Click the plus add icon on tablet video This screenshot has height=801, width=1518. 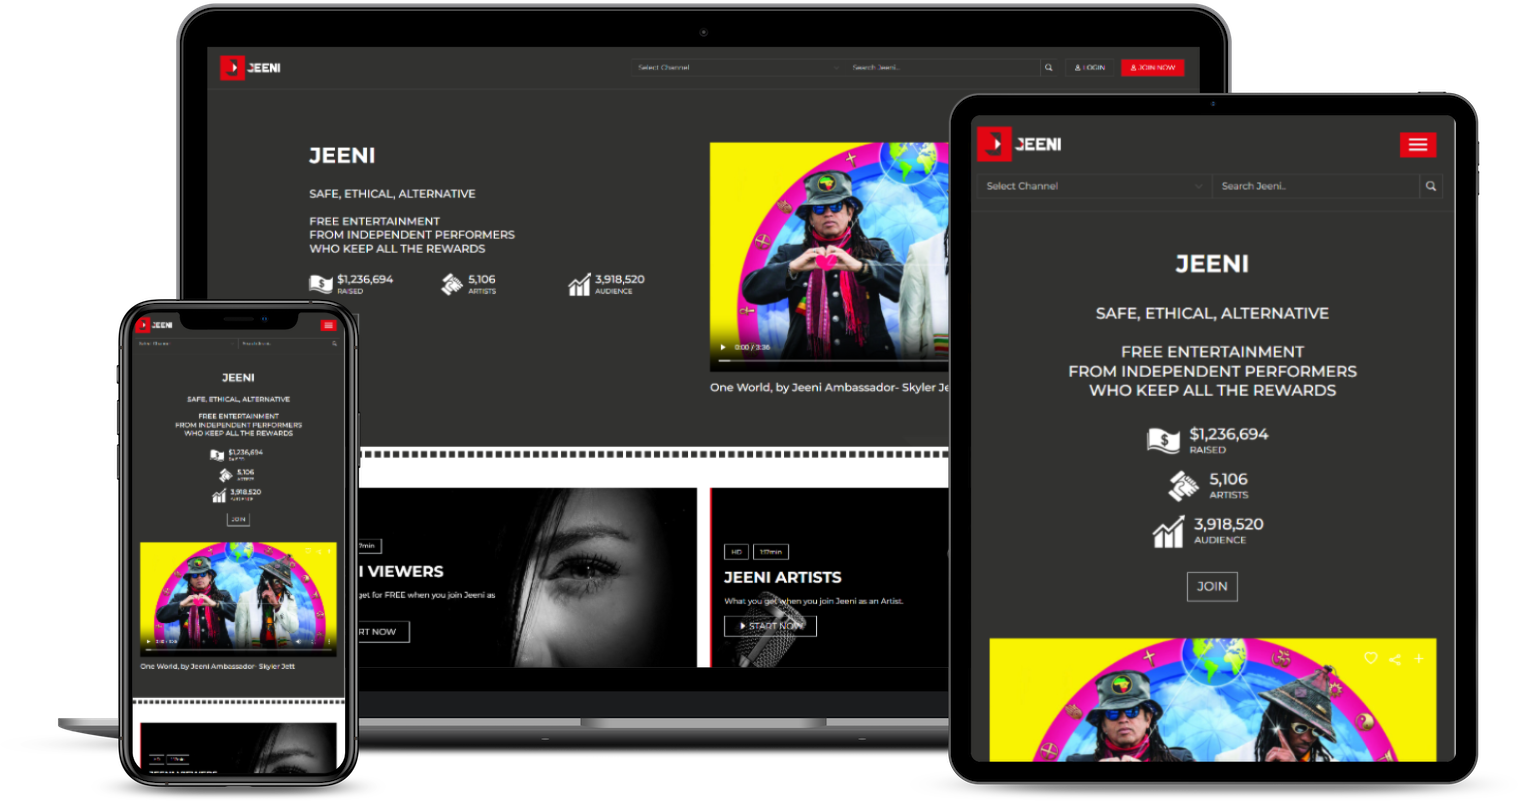(1418, 658)
